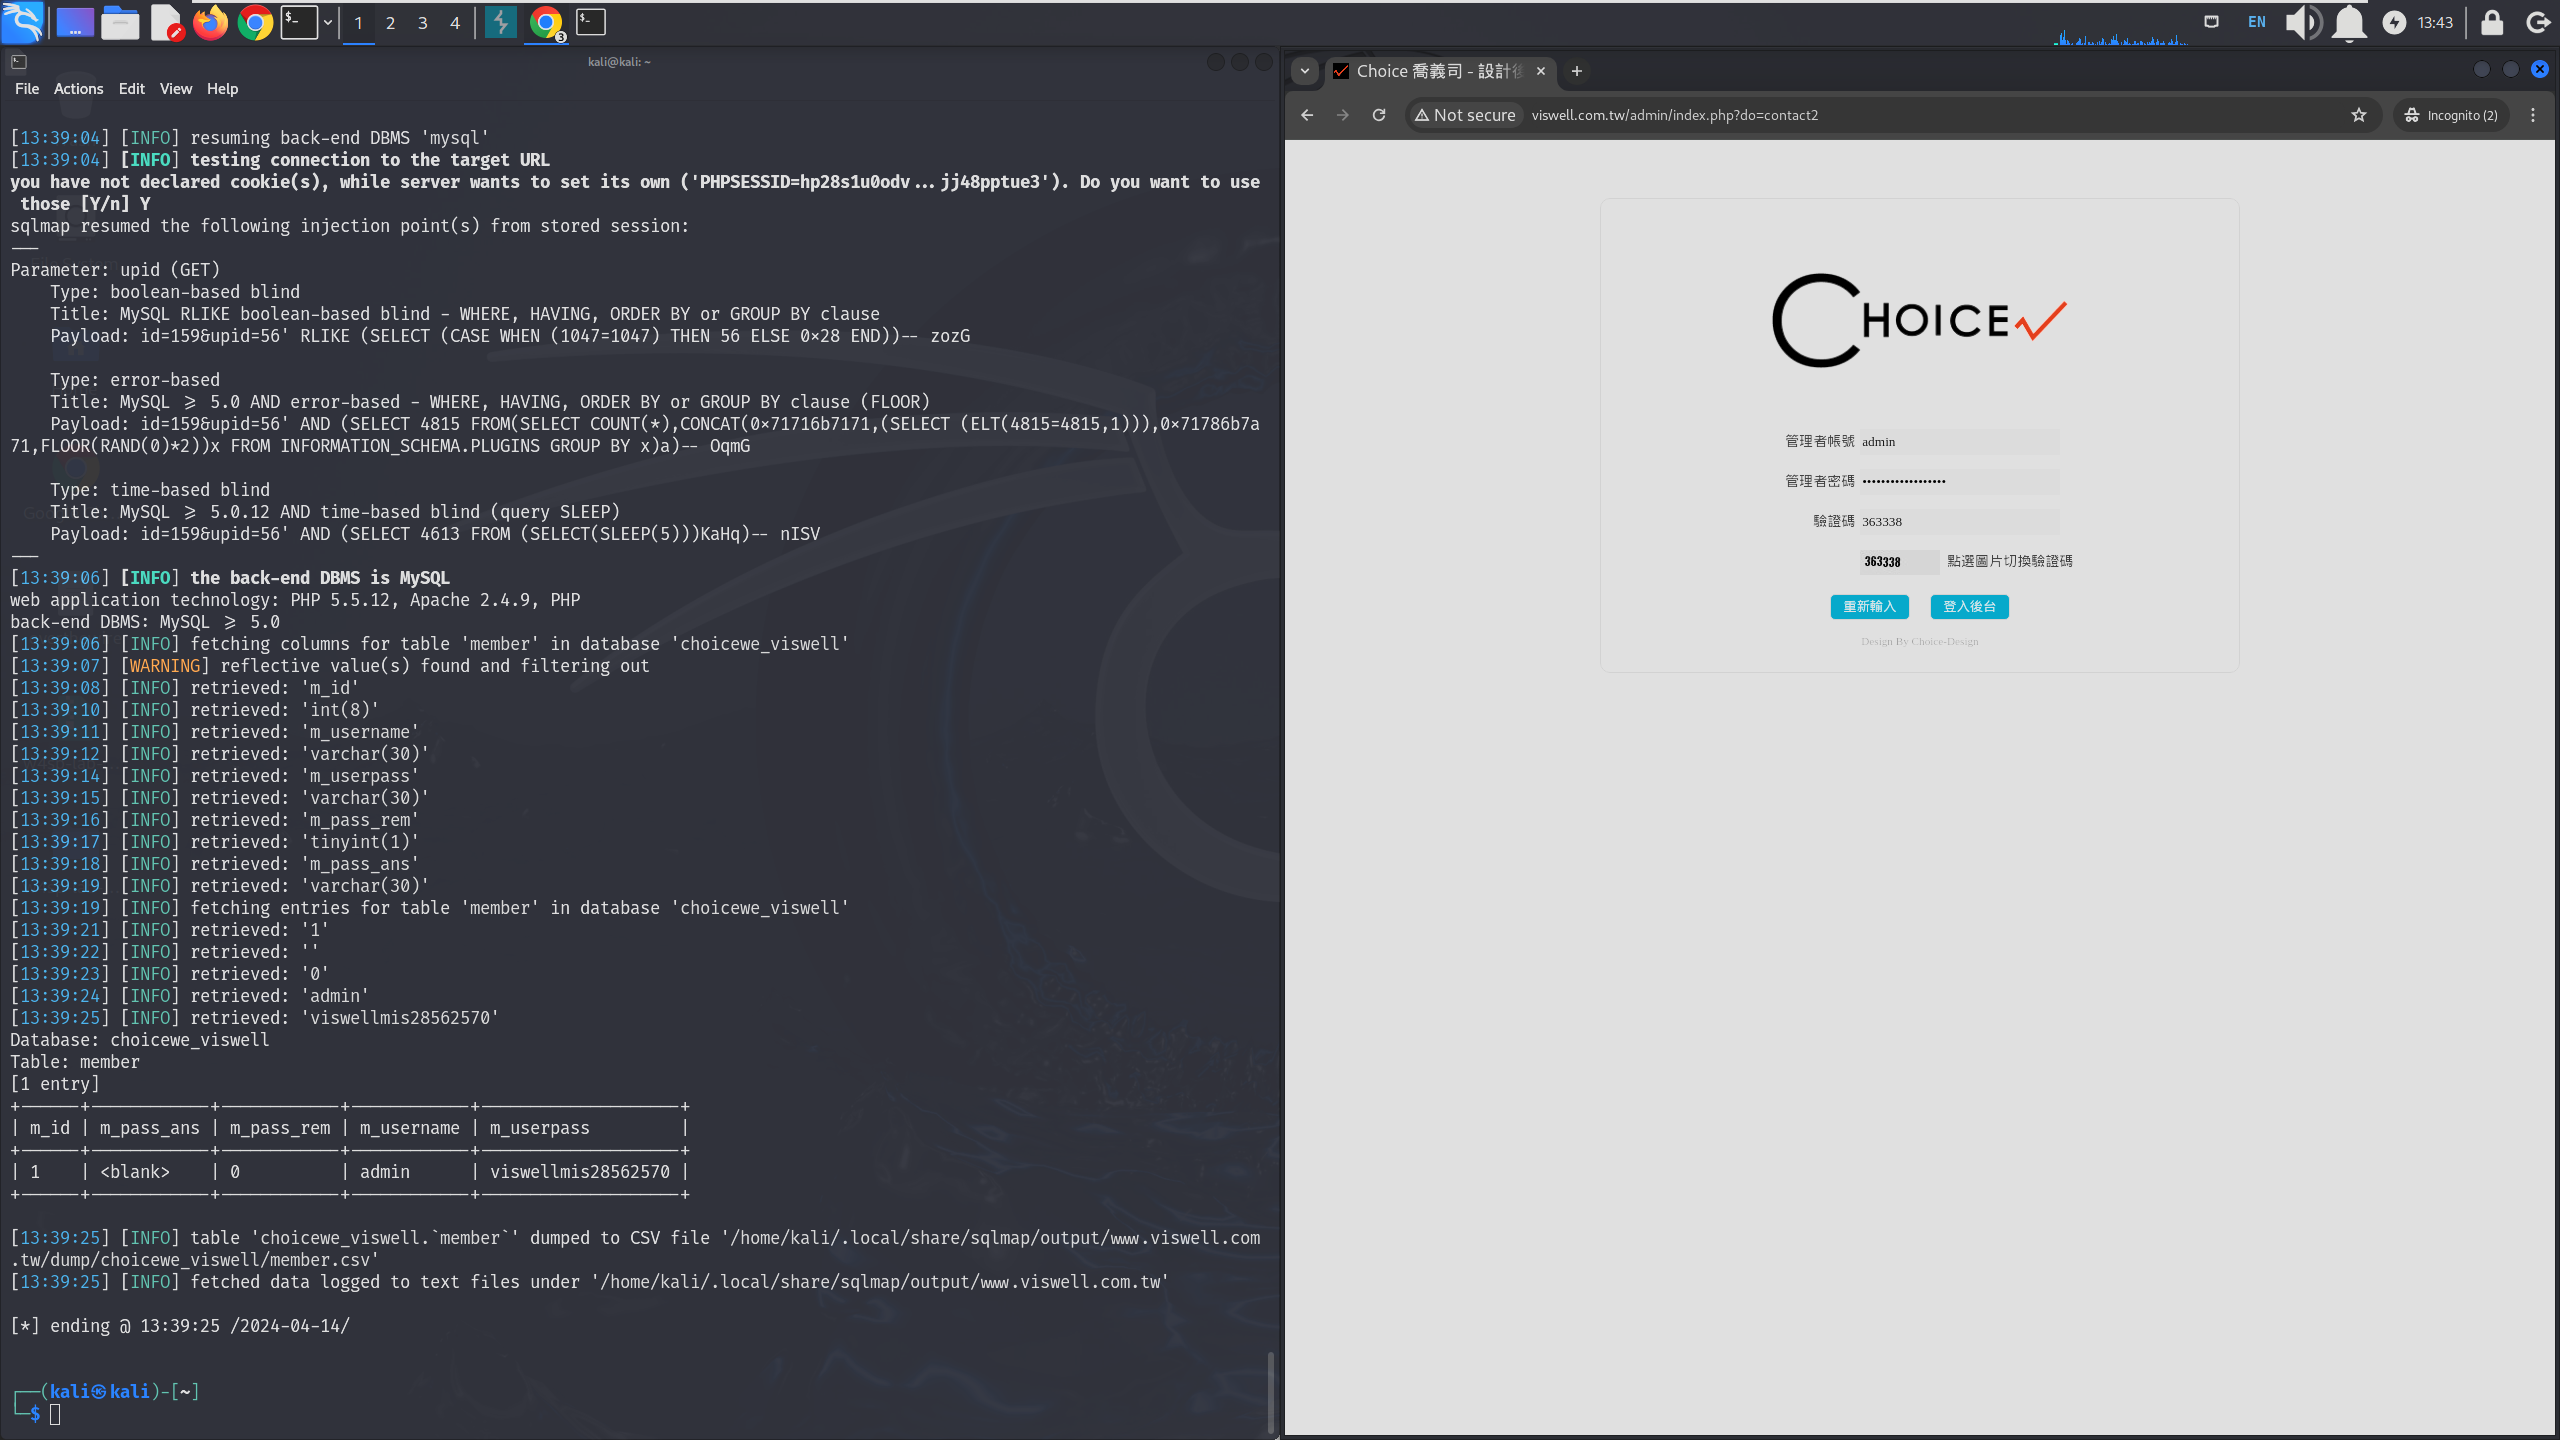Image resolution: width=2560 pixels, height=1440 pixels.
Task: Switch to workspace 3
Action: pyautogui.click(x=422, y=23)
